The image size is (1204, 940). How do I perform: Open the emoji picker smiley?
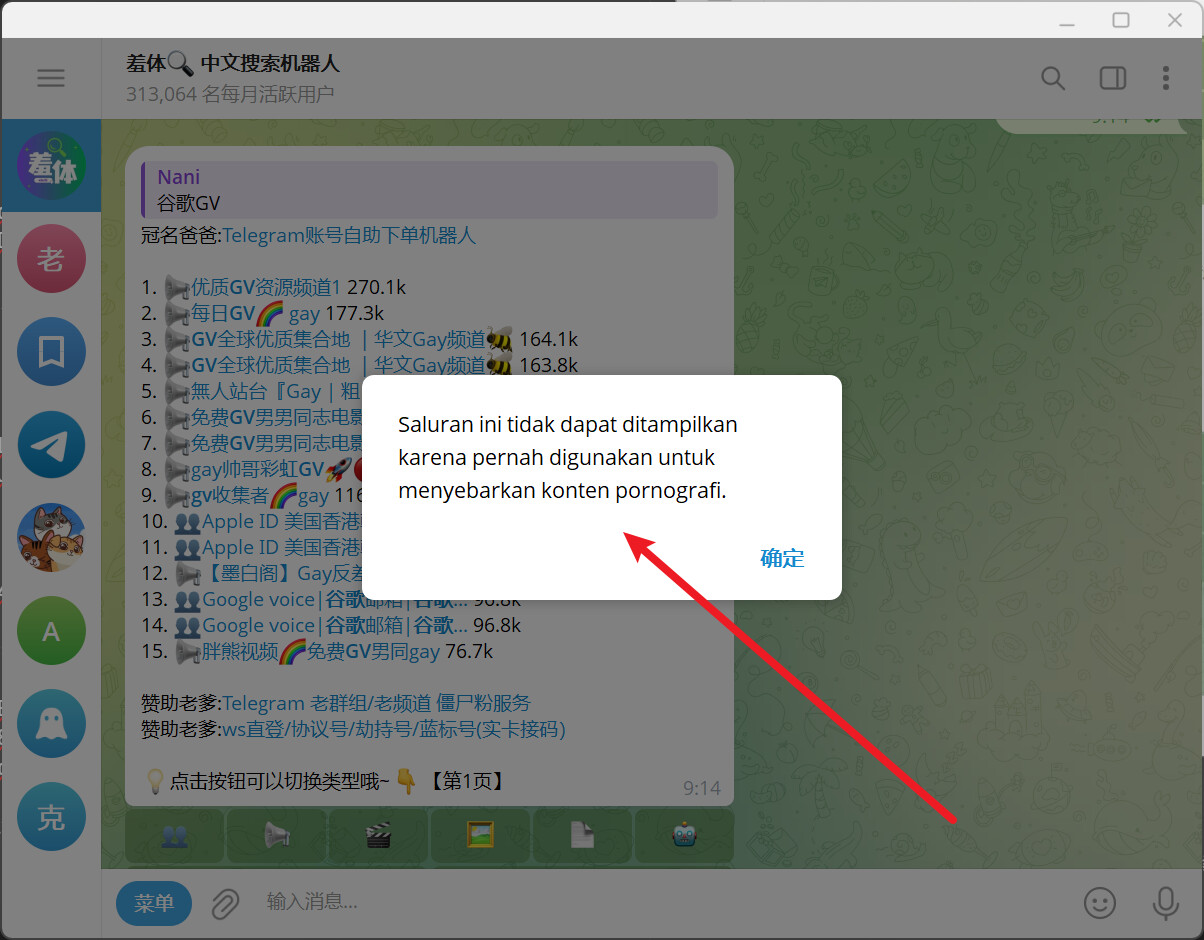pyautogui.click(x=1100, y=903)
